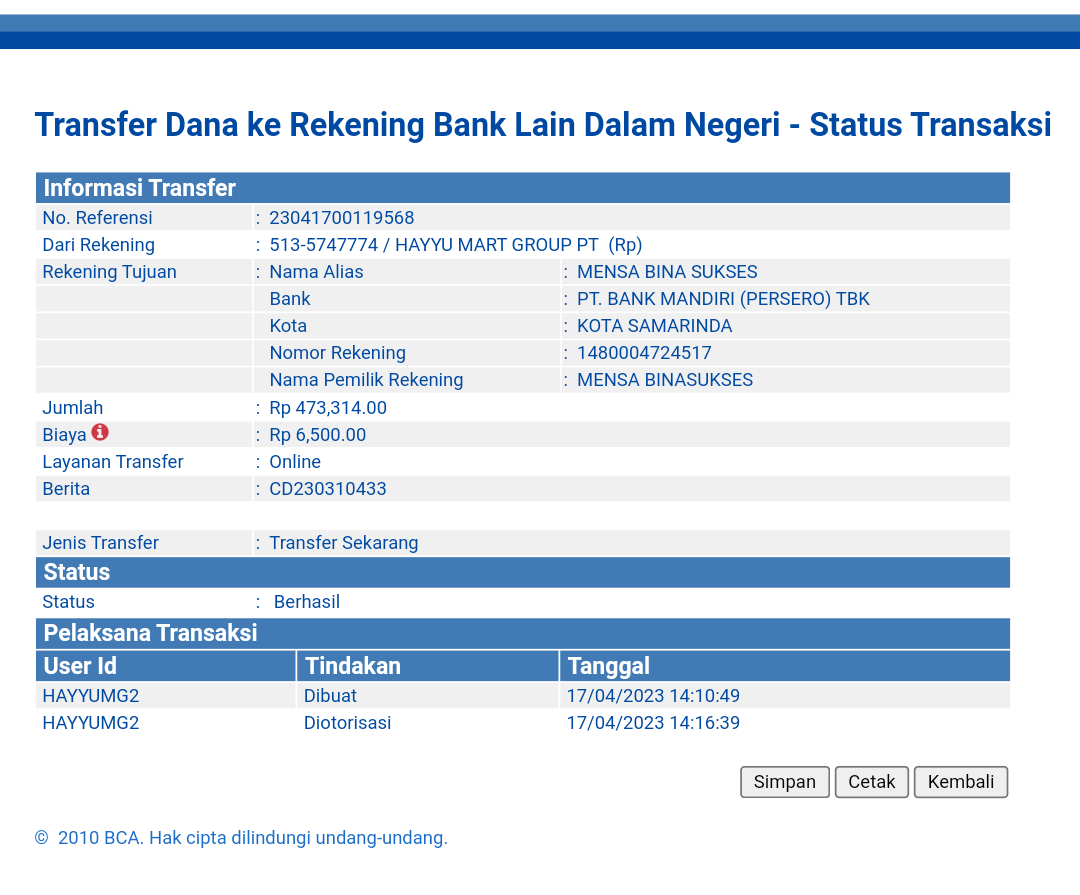The image size is (1080, 895).
Task: Select the Diotorisasi action row entry
Action: pos(347,723)
